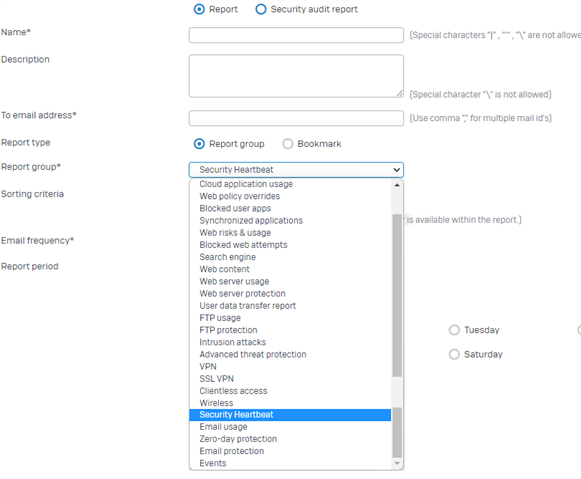Click into the Name input field
The width and height of the screenshot is (581, 479).
(x=296, y=35)
